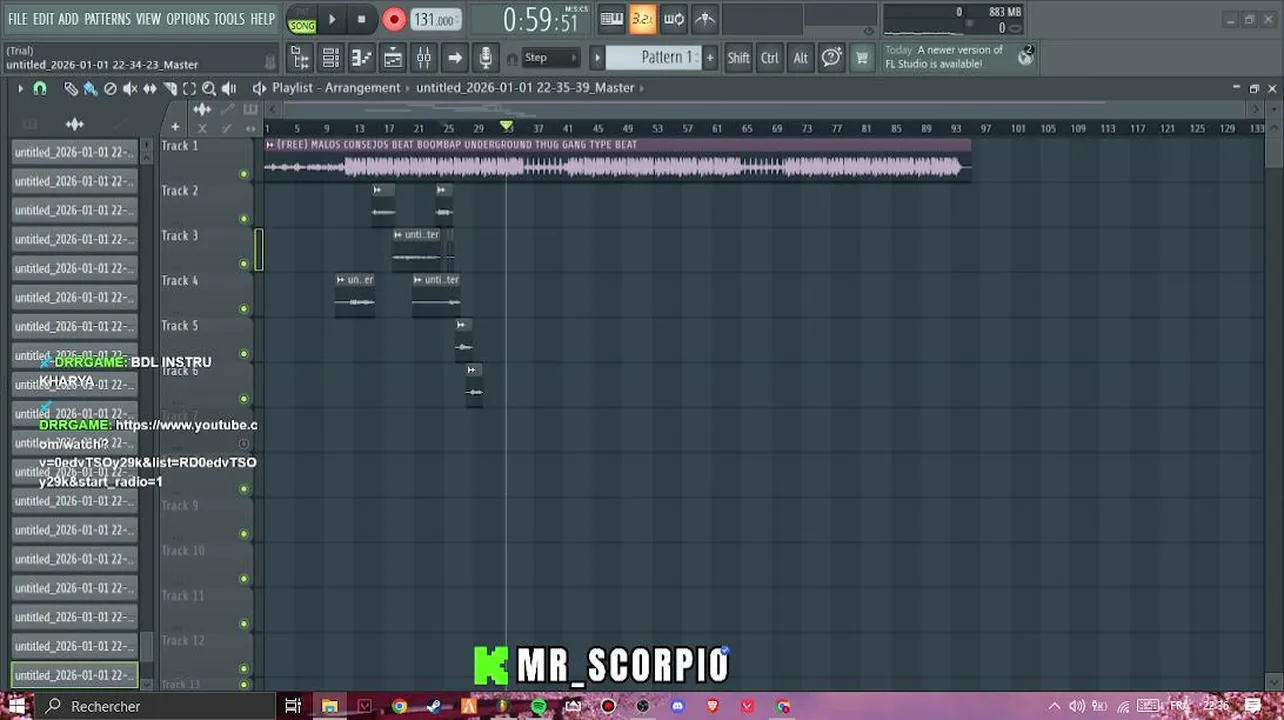Open the Channel rack icon
Image resolution: width=1284 pixels, height=720 pixels.
tap(330, 58)
